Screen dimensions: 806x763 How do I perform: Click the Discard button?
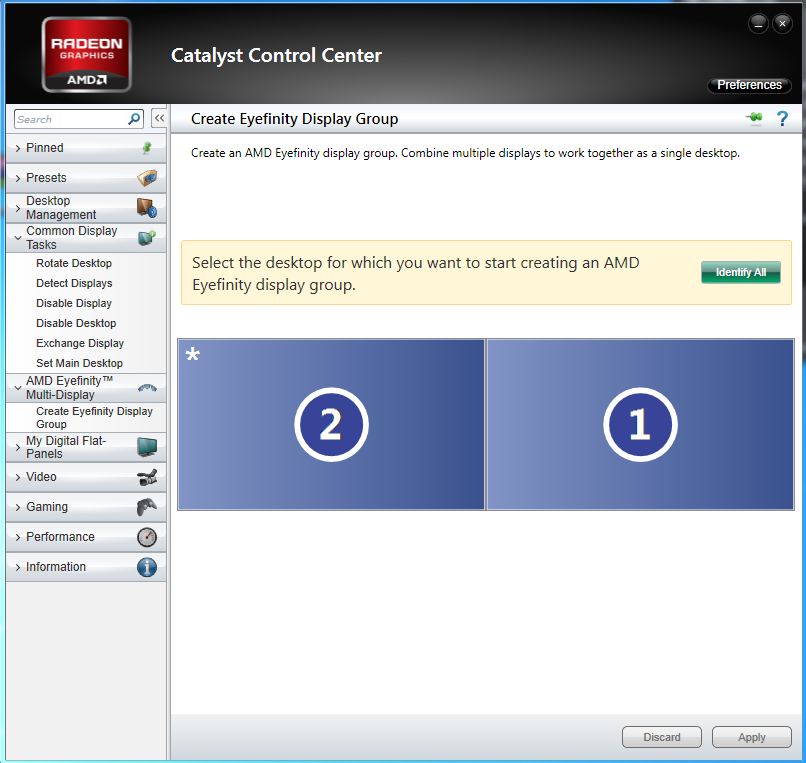pyautogui.click(x=662, y=737)
